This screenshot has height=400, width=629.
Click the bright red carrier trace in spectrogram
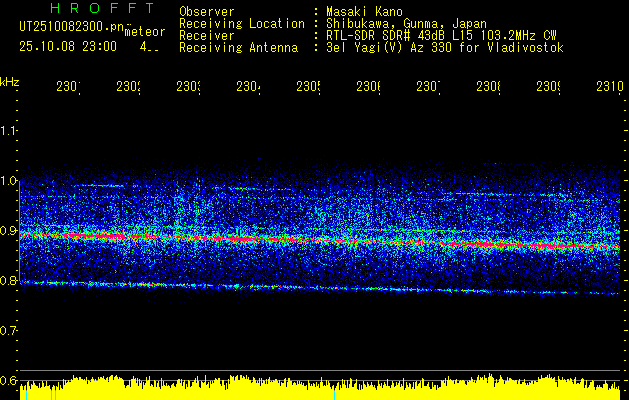(319, 240)
